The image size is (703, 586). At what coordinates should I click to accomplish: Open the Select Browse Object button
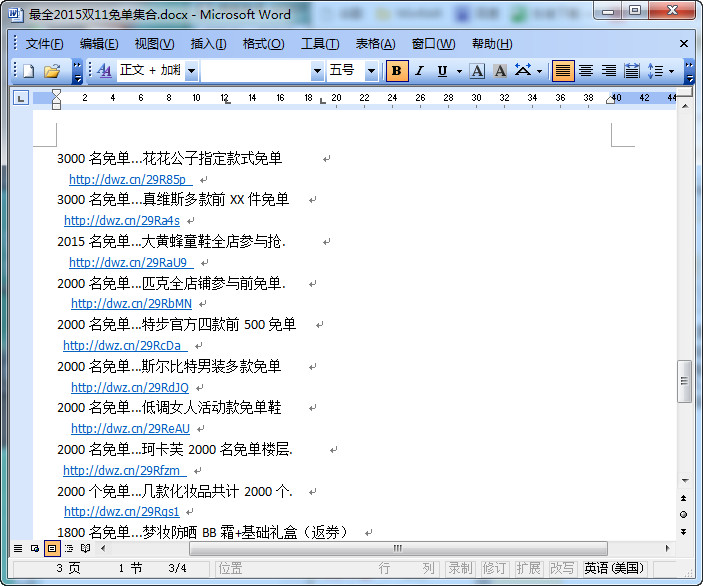click(683, 515)
